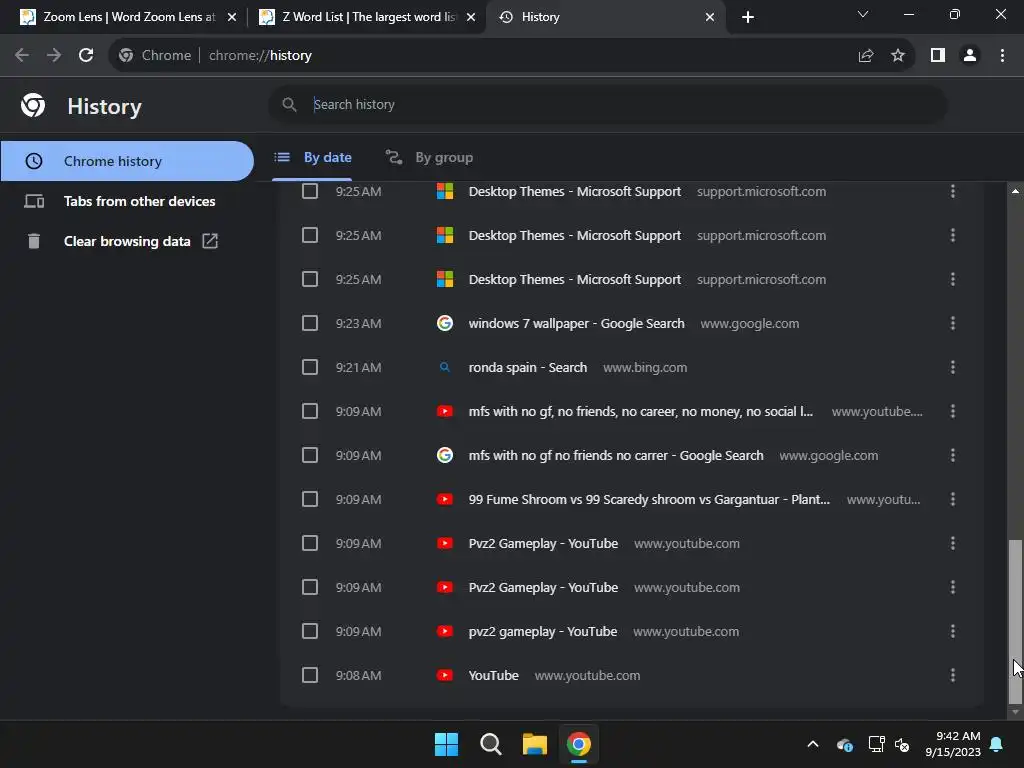Open more actions for lowercase pvz2 gameplay entry
The height and width of the screenshot is (768, 1024).
click(953, 632)
